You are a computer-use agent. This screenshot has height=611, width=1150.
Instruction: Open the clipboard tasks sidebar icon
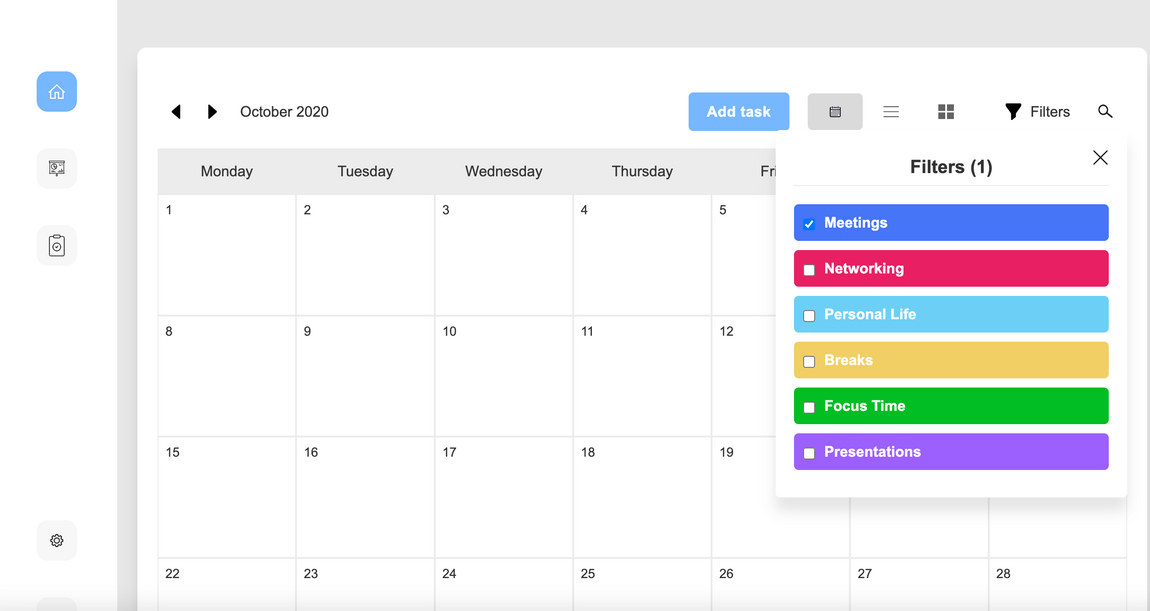[56, 245]
